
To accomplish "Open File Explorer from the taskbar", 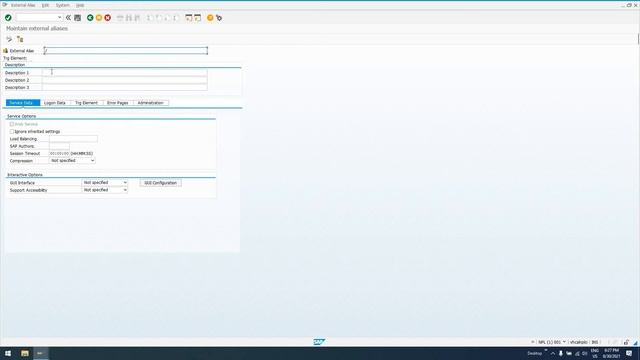I will tap(25, 353).
